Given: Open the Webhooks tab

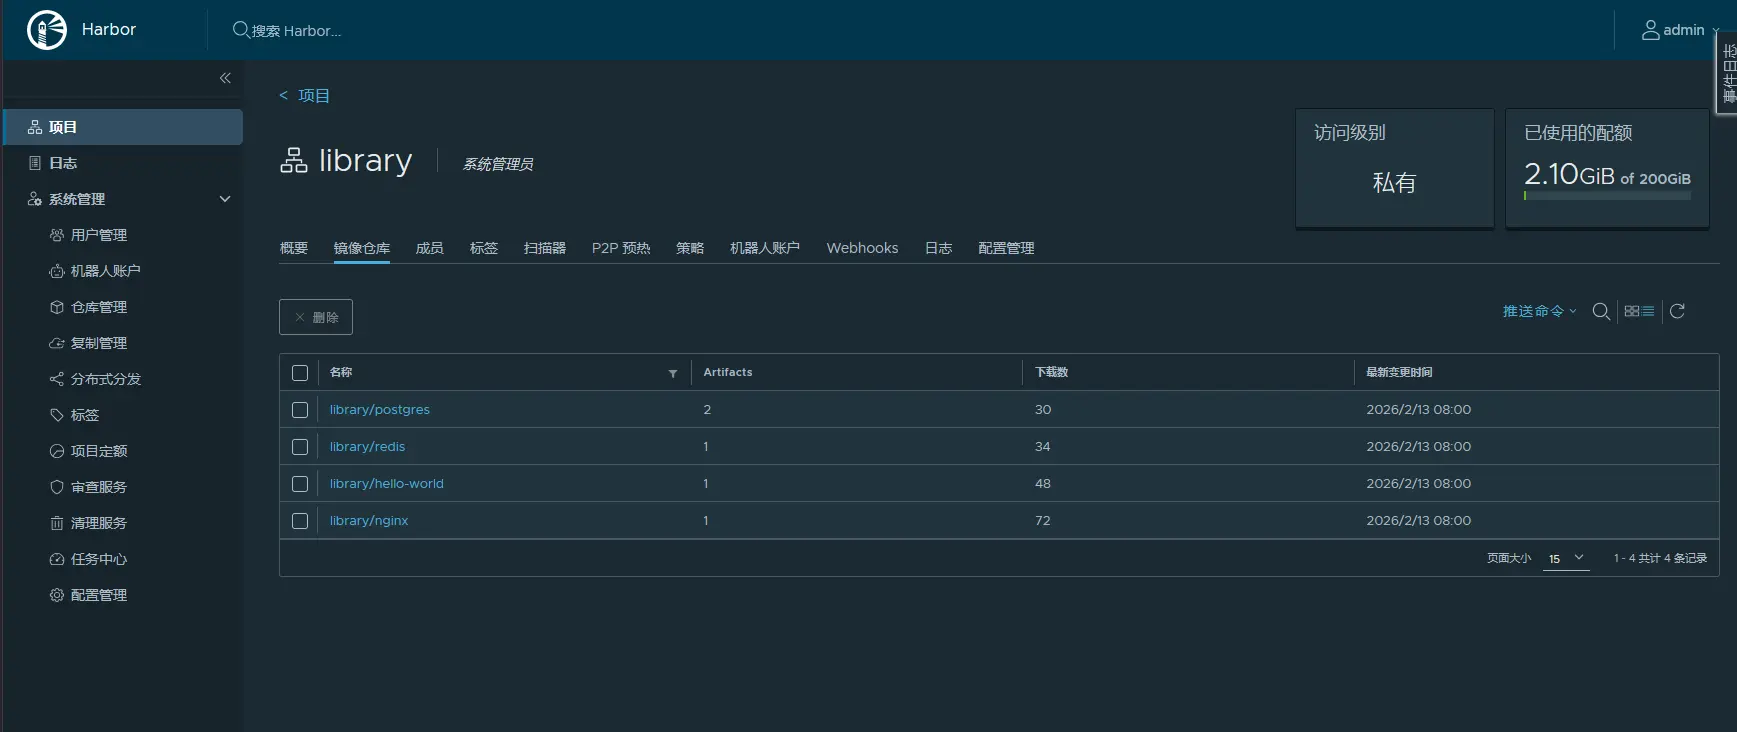Looking at the screenshot, I should (x=862, y=248).
